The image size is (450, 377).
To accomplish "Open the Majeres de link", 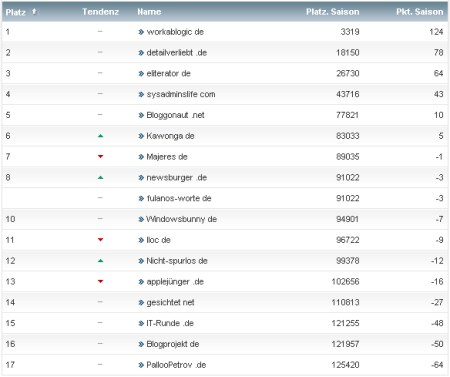I will click(x=167, y=157).
